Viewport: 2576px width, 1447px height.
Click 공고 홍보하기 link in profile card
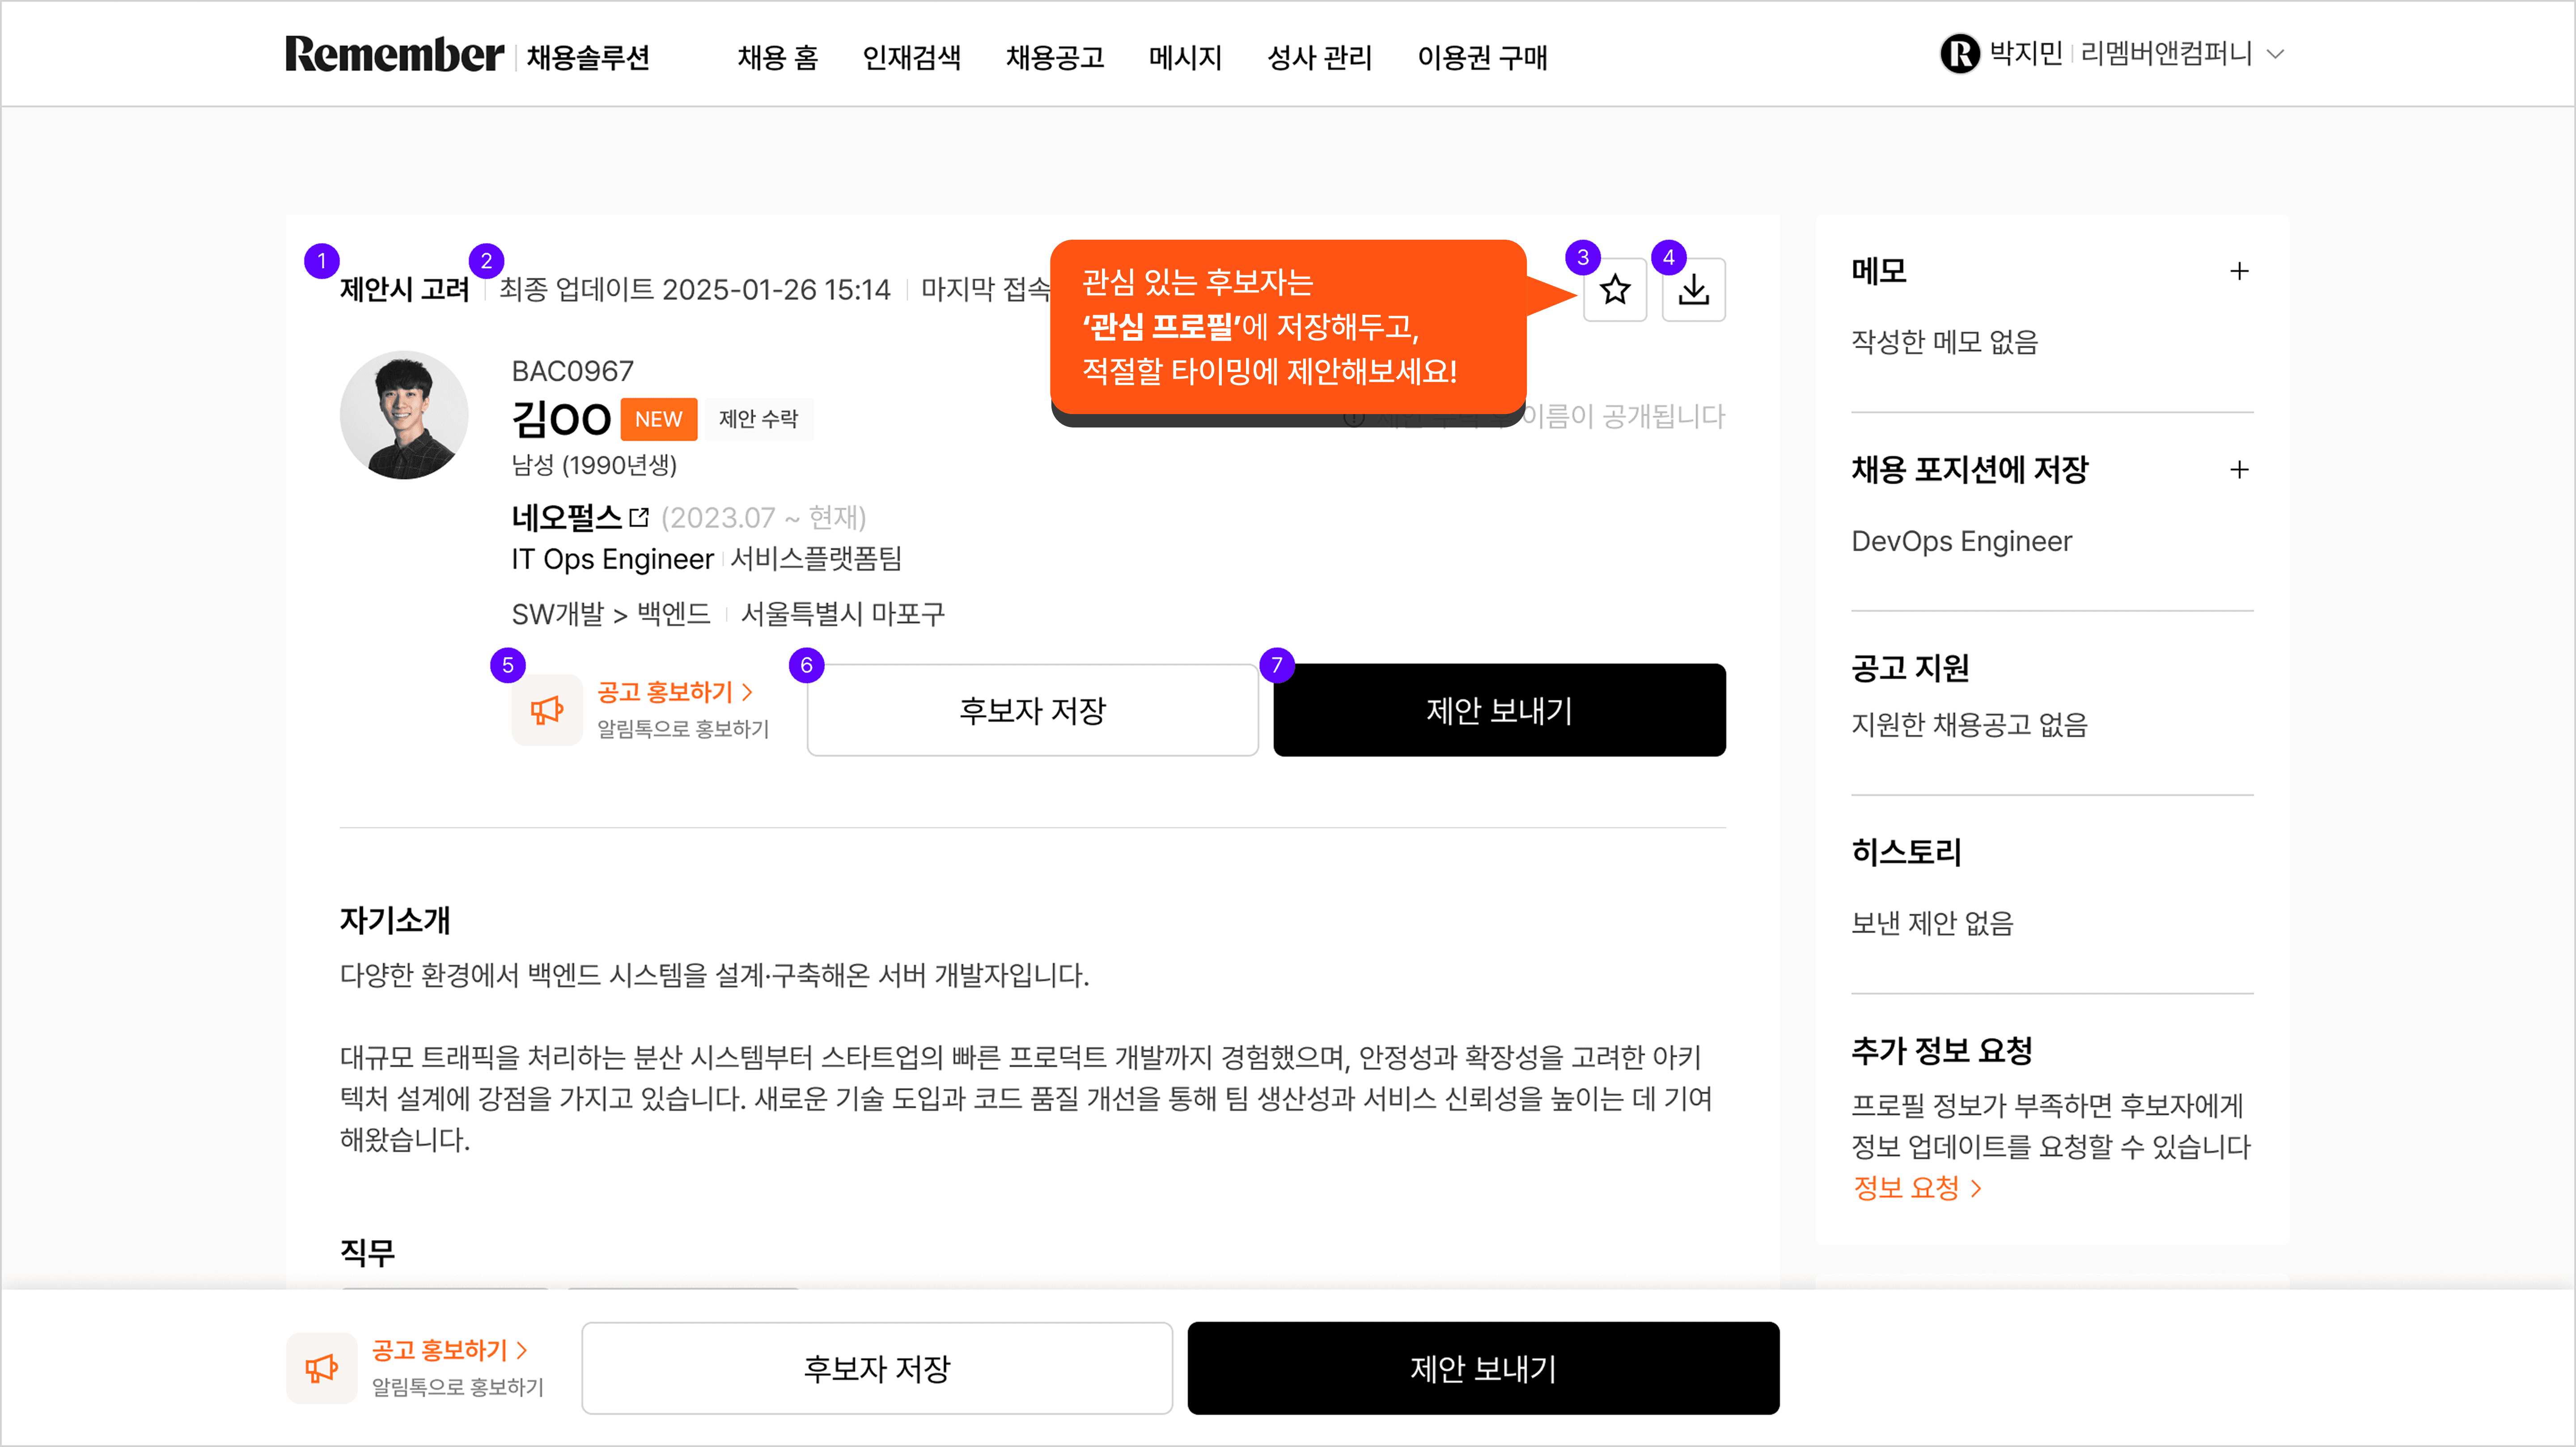click(x=674, y=692)
